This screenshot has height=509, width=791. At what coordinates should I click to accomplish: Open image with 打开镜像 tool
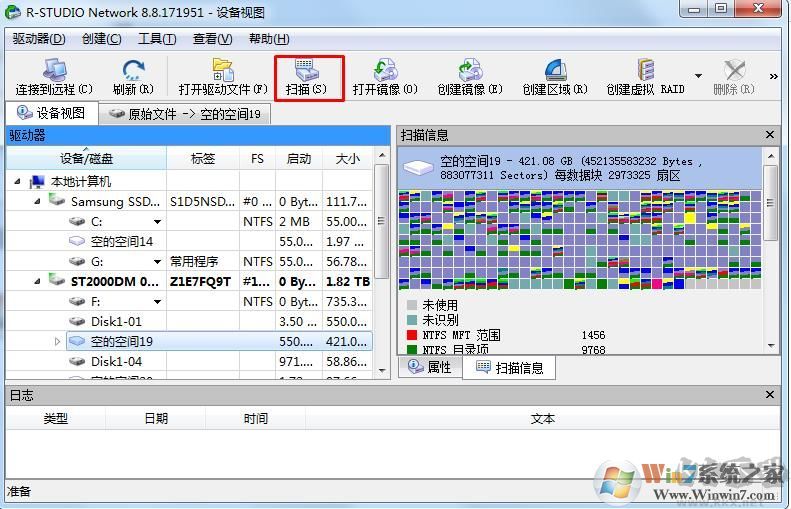385,77
